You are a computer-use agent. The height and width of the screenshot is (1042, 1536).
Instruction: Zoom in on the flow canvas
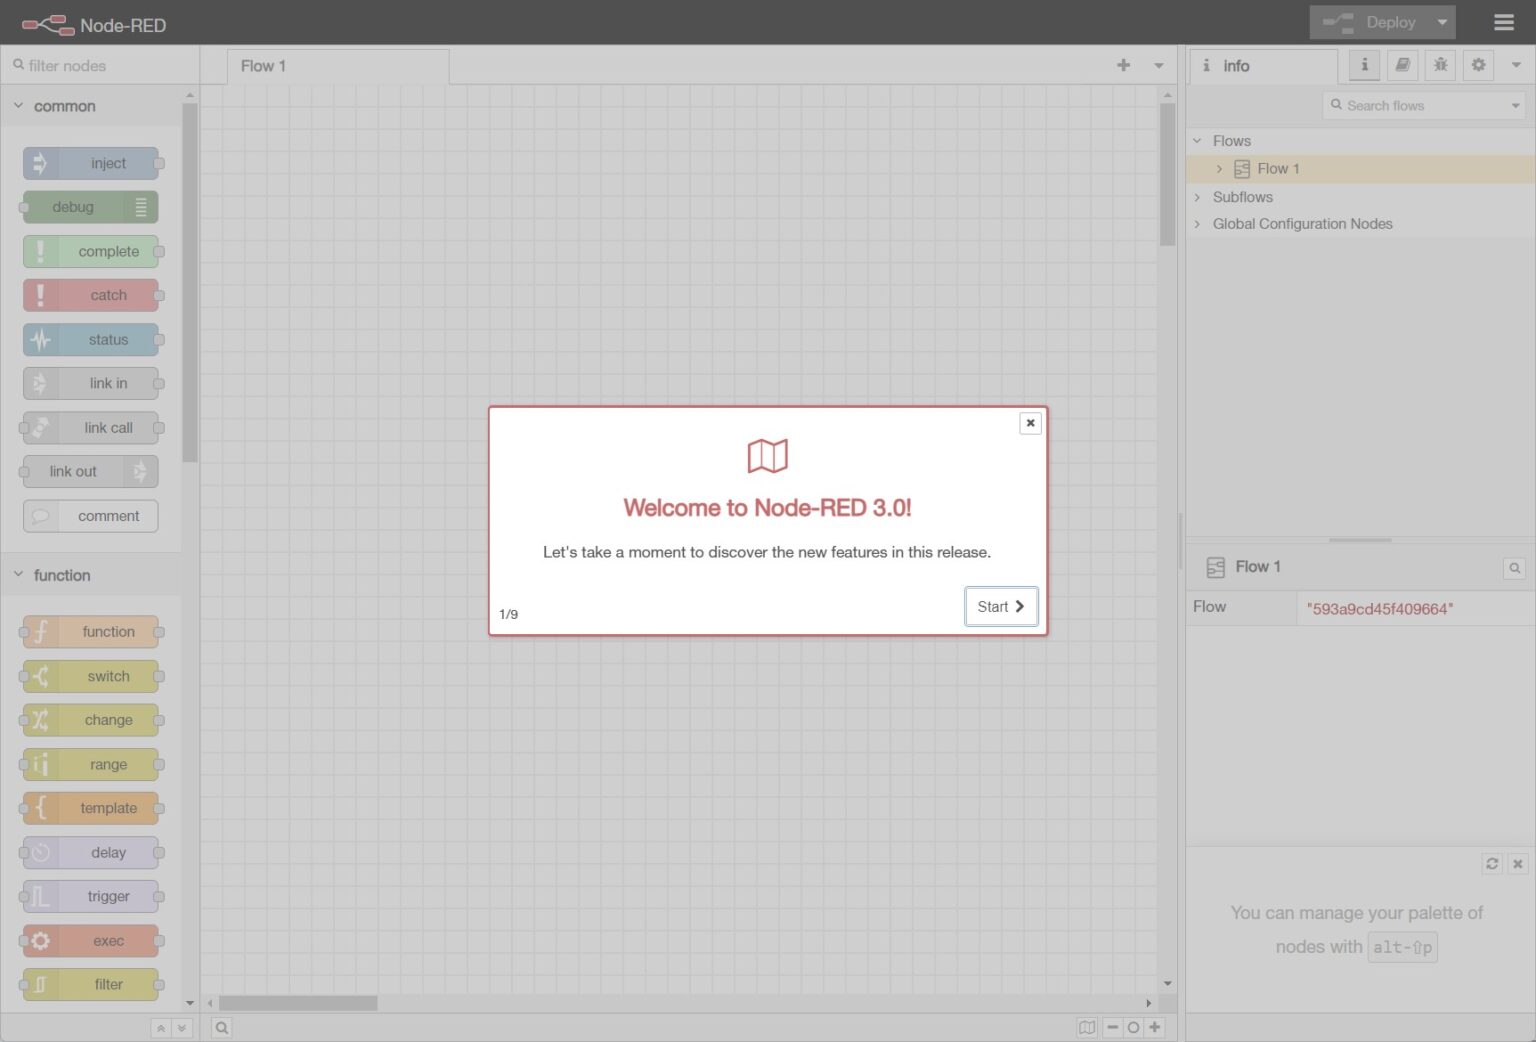pos(1155,1027)
